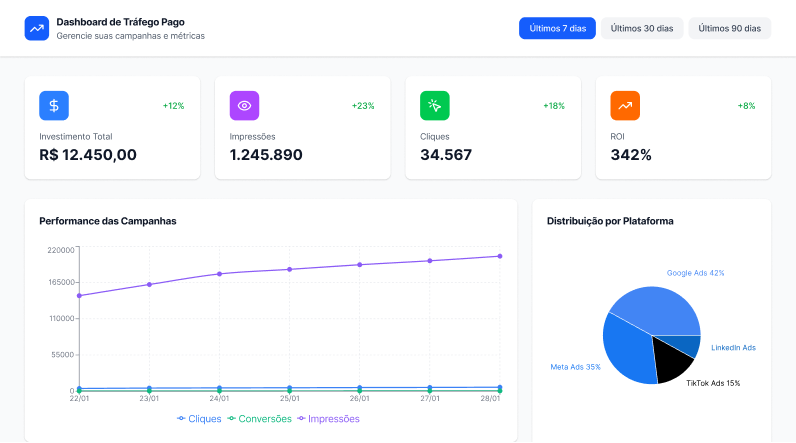Click the blue dollar sign investment icon
This screenshot has width=796, height=443.
[x=54, y=105]
